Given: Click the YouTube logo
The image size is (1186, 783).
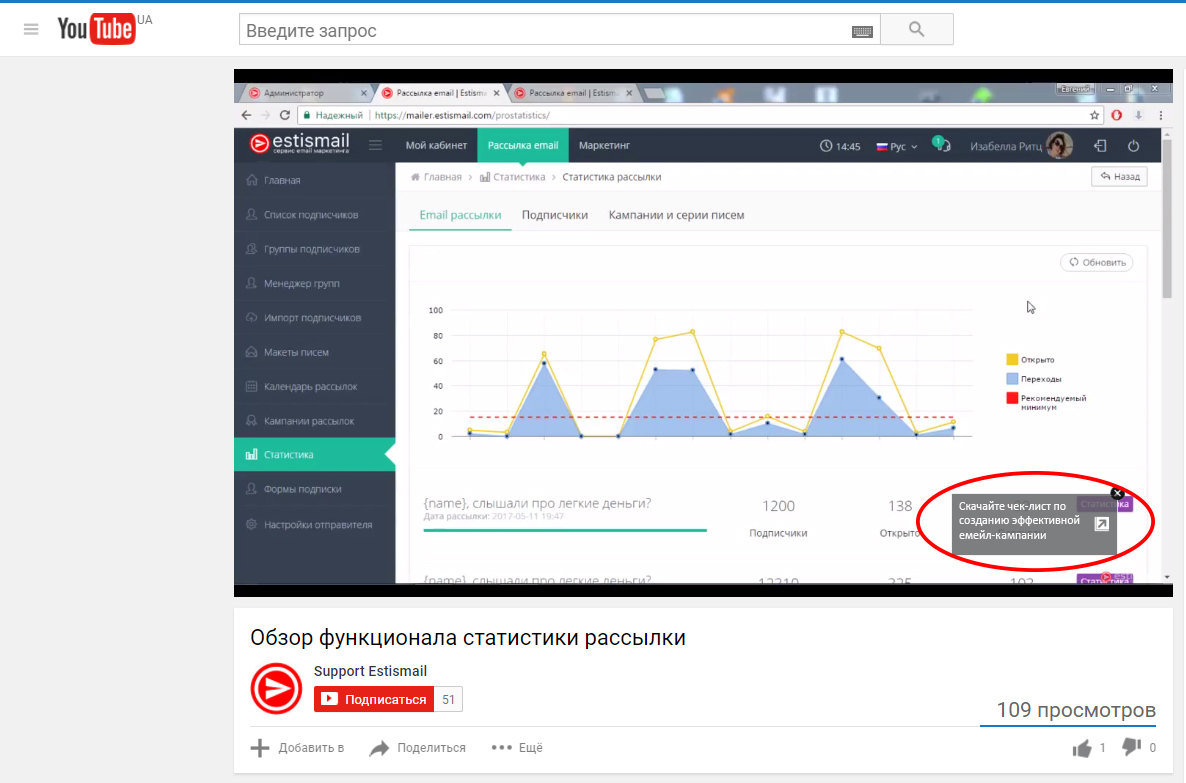Looking at the screenshot, I should point(96,29).
